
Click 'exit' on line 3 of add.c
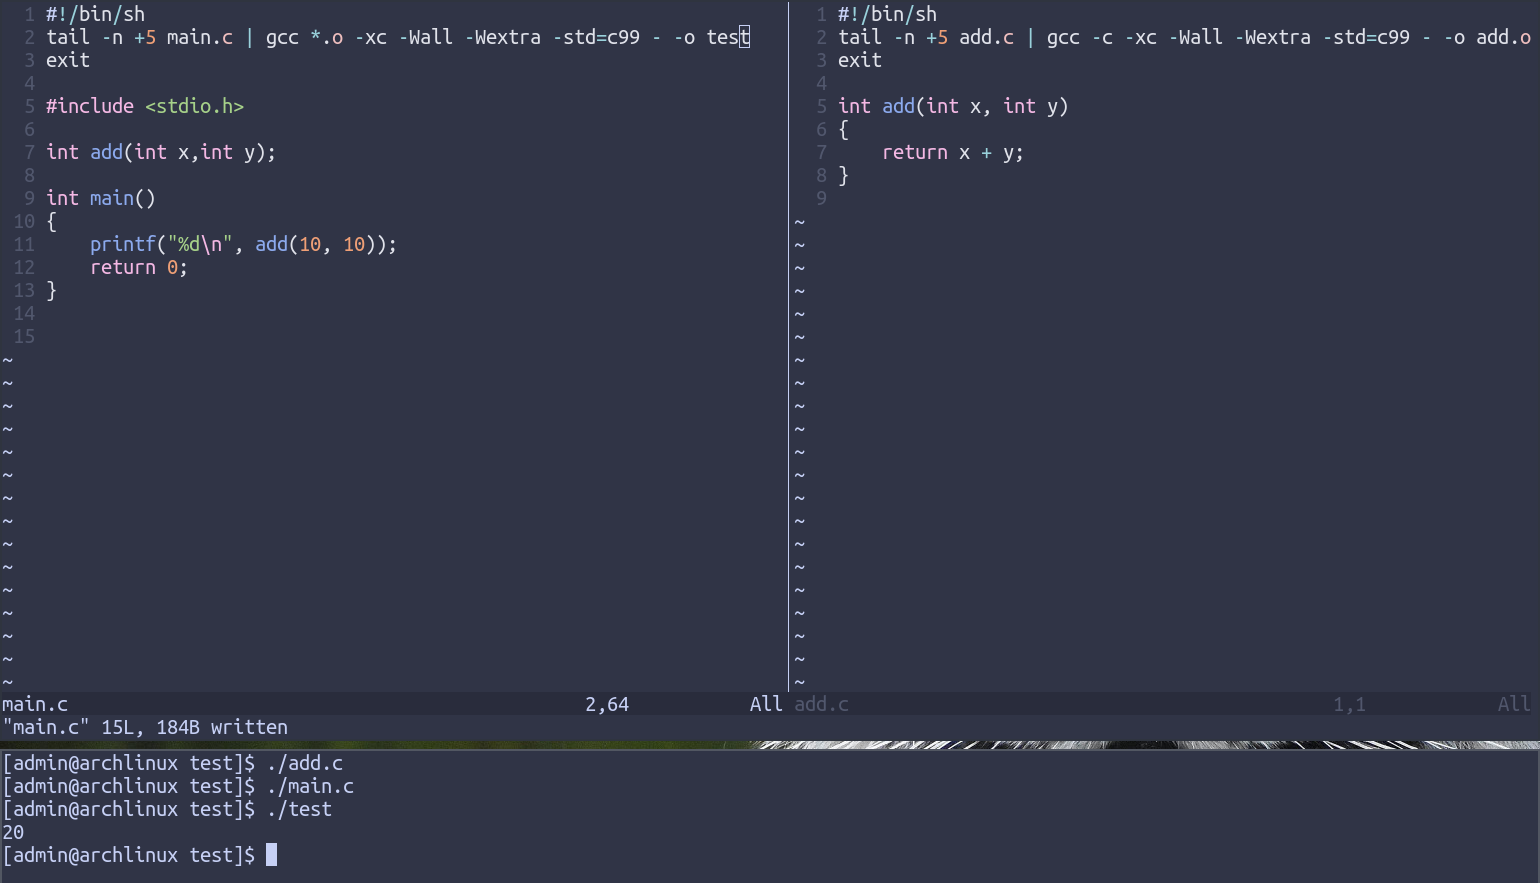click(860, 60)
